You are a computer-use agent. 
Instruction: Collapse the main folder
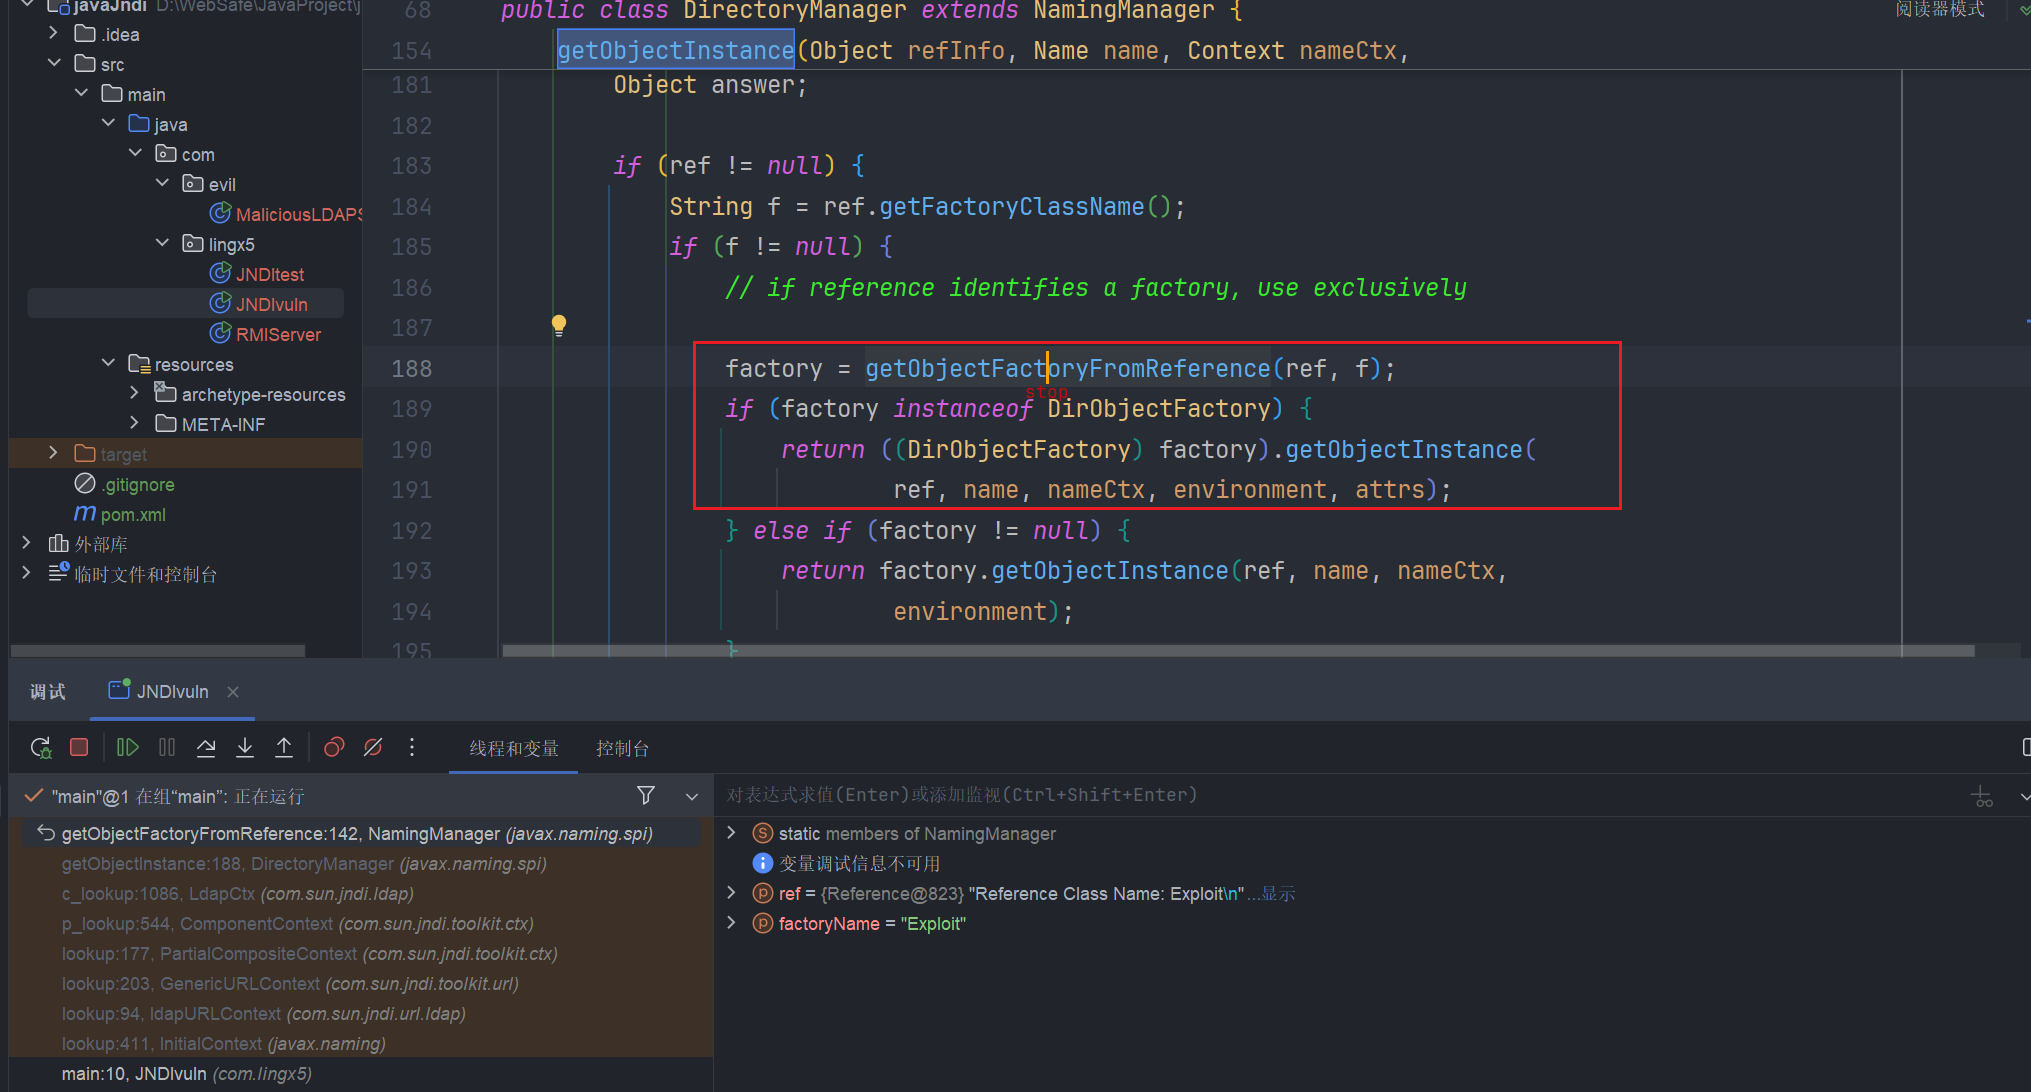[81, 93]
